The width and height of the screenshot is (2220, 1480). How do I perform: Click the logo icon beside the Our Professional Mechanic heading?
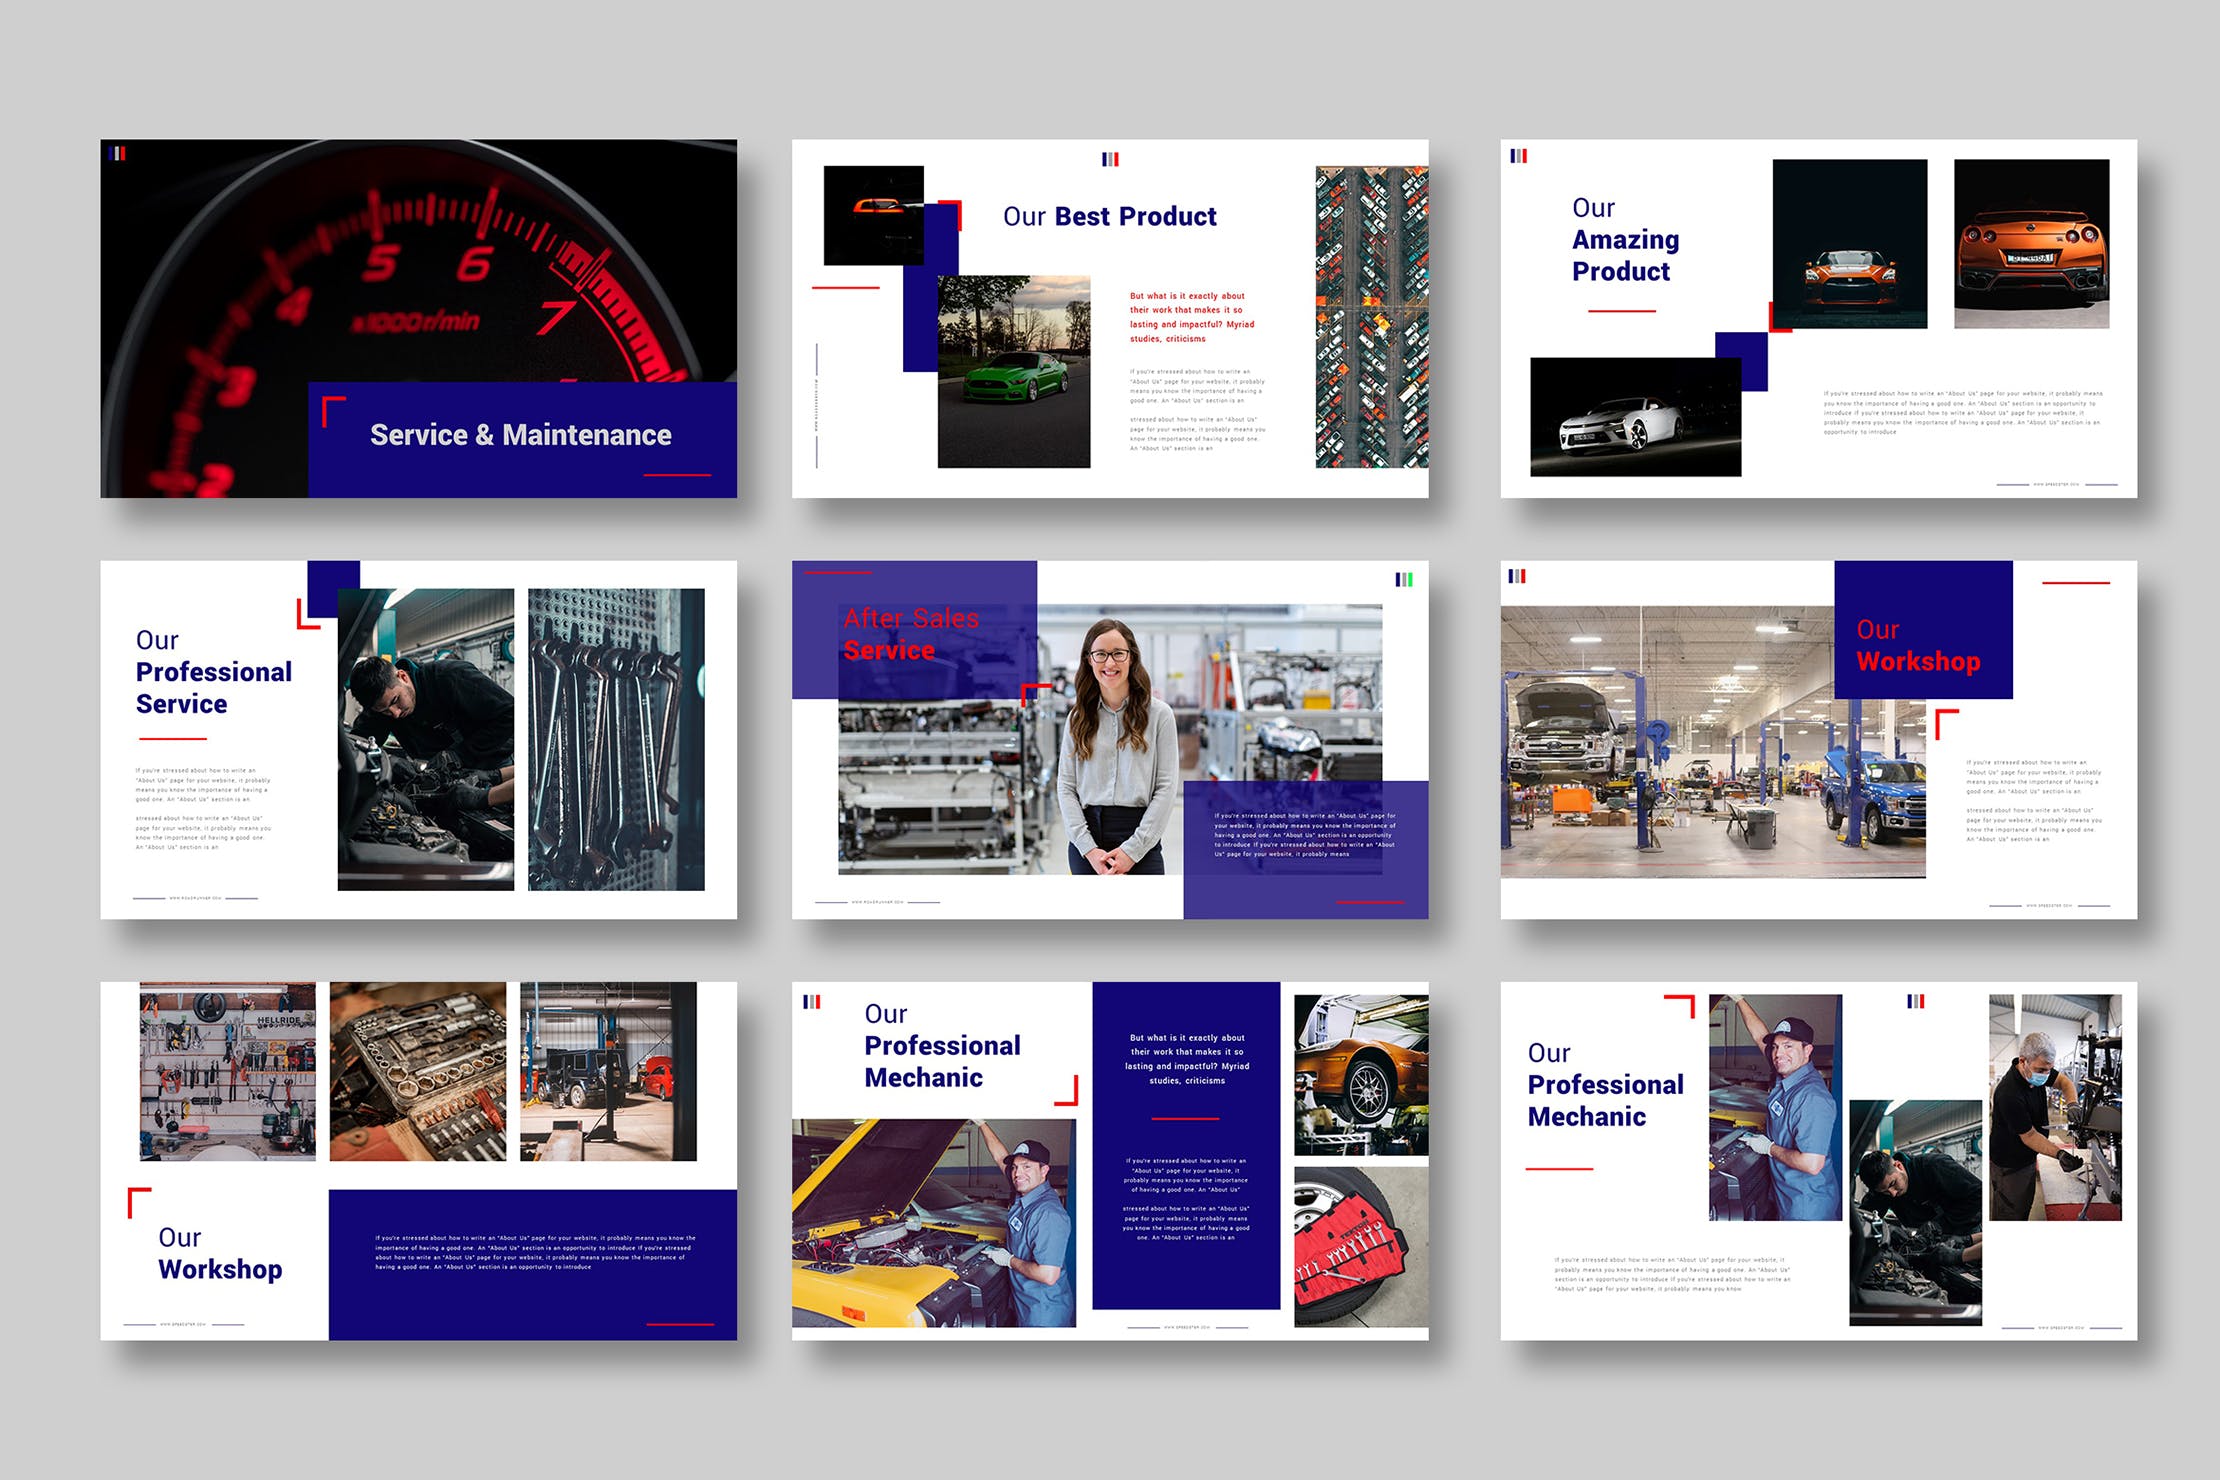(812, 1002)
